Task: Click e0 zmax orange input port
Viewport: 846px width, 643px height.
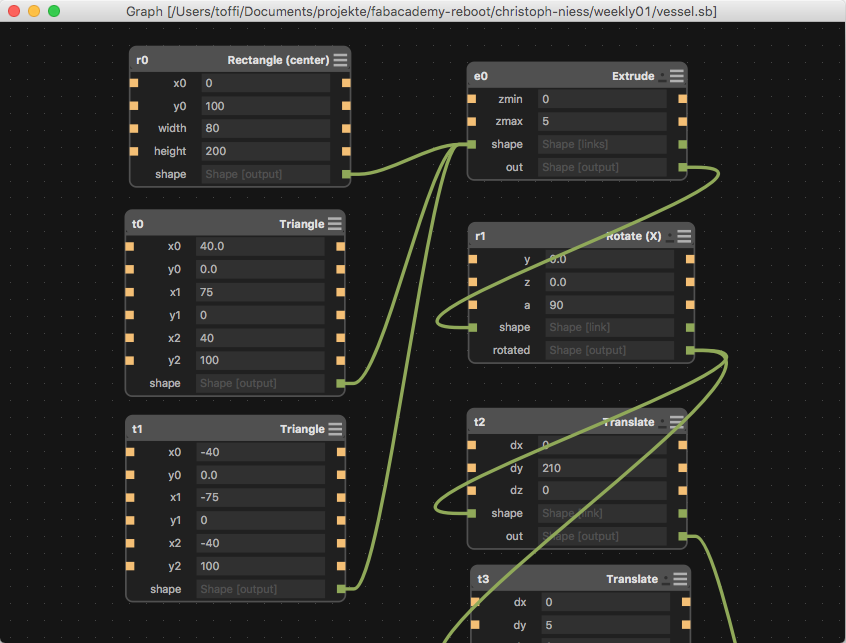Action: click(472, 121)
